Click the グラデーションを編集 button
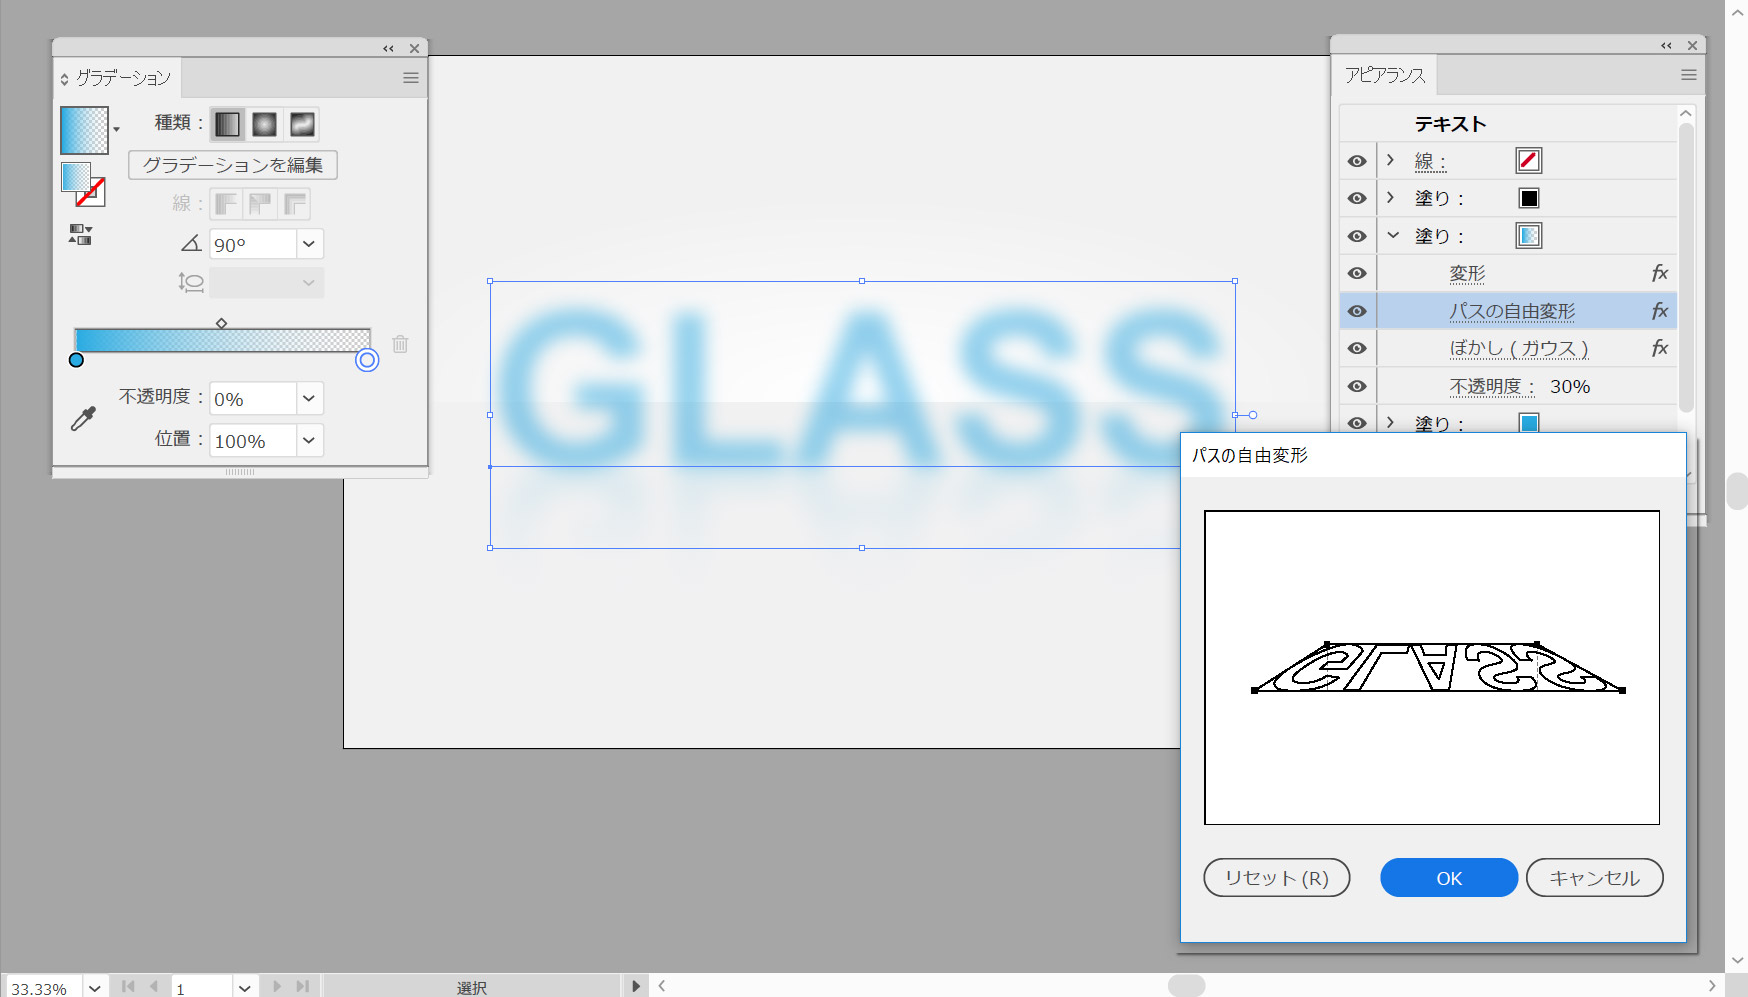The width and height of the screenshot is (1748, 997). click(233, 165)
